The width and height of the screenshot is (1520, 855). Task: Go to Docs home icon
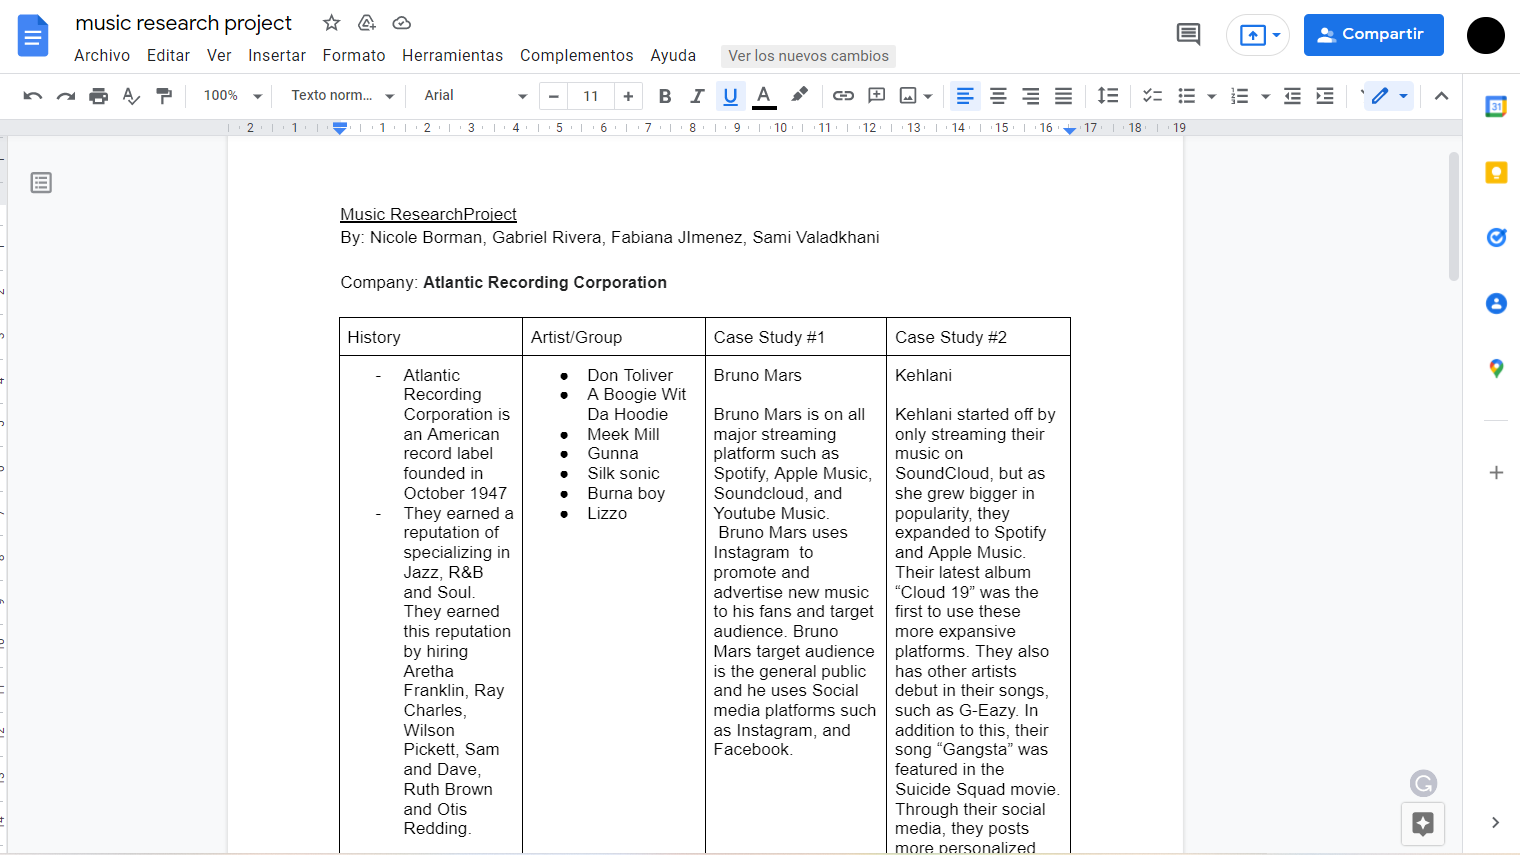pos(33,36)
